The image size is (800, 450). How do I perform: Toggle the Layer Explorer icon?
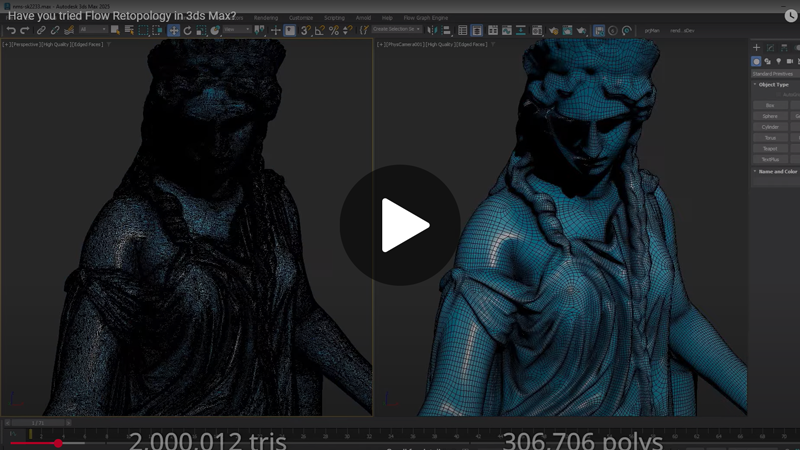(x=477, y=31)
